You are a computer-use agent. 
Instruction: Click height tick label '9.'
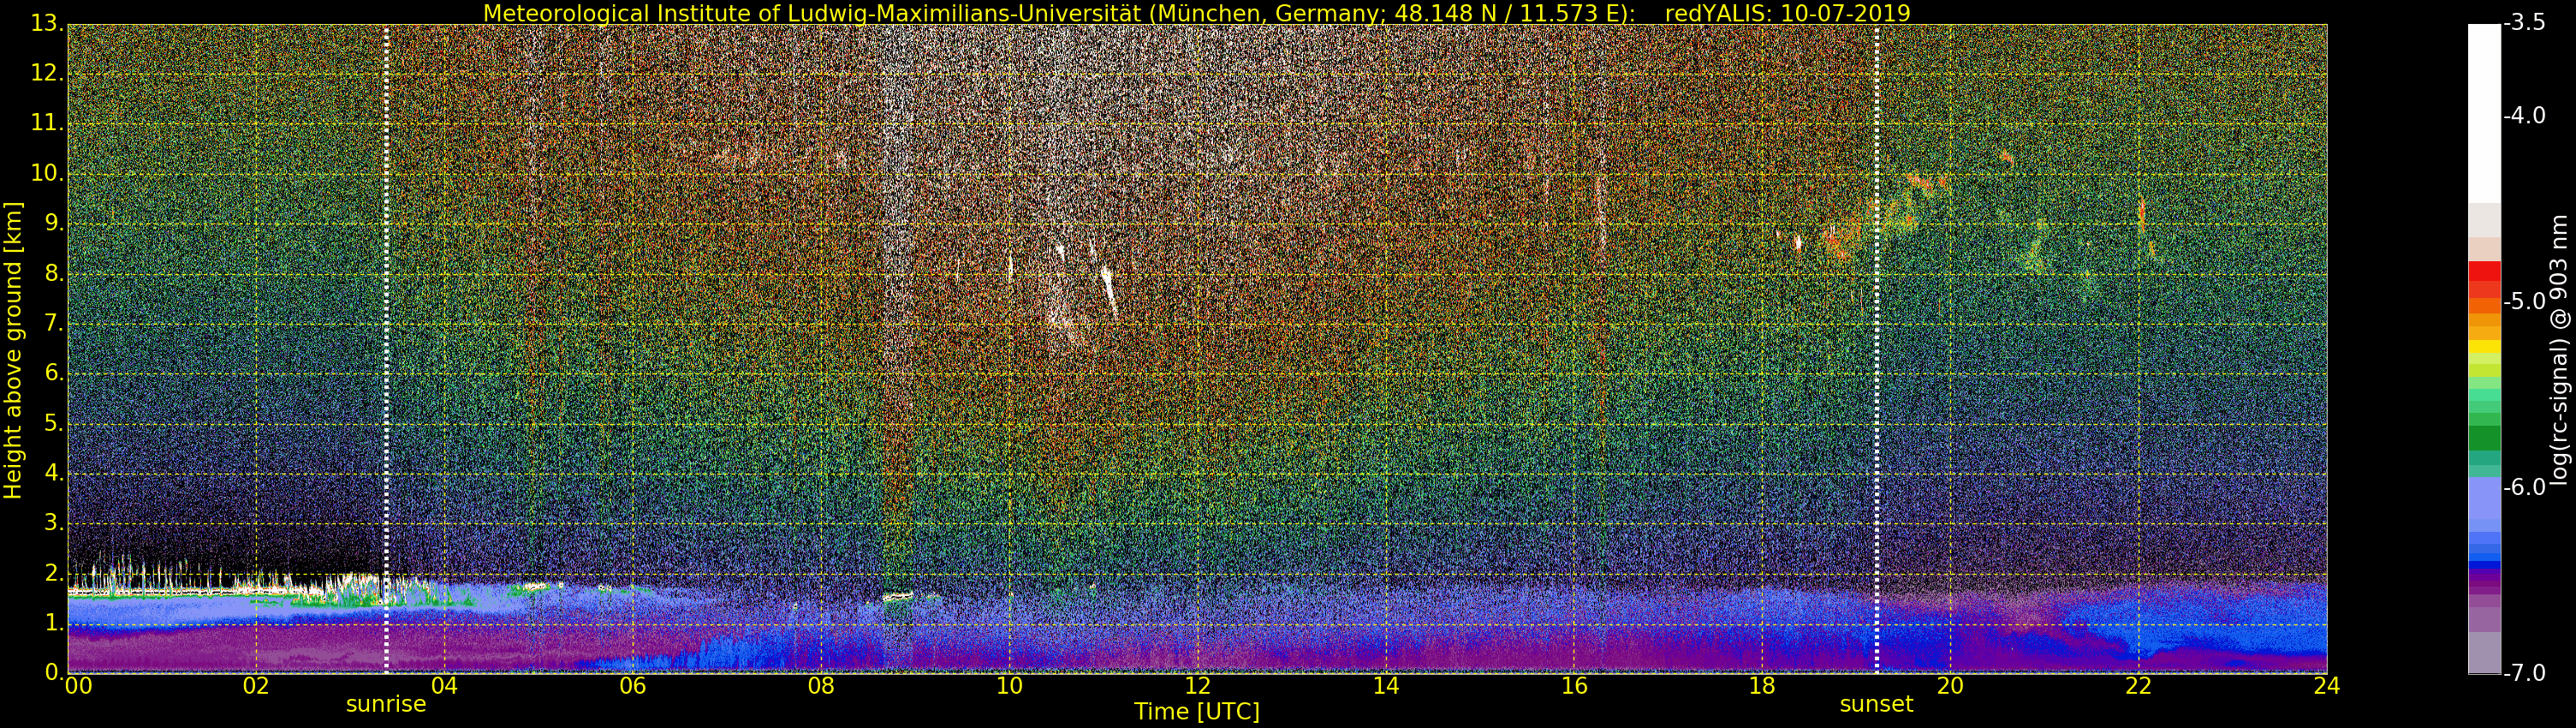(53, 223)
